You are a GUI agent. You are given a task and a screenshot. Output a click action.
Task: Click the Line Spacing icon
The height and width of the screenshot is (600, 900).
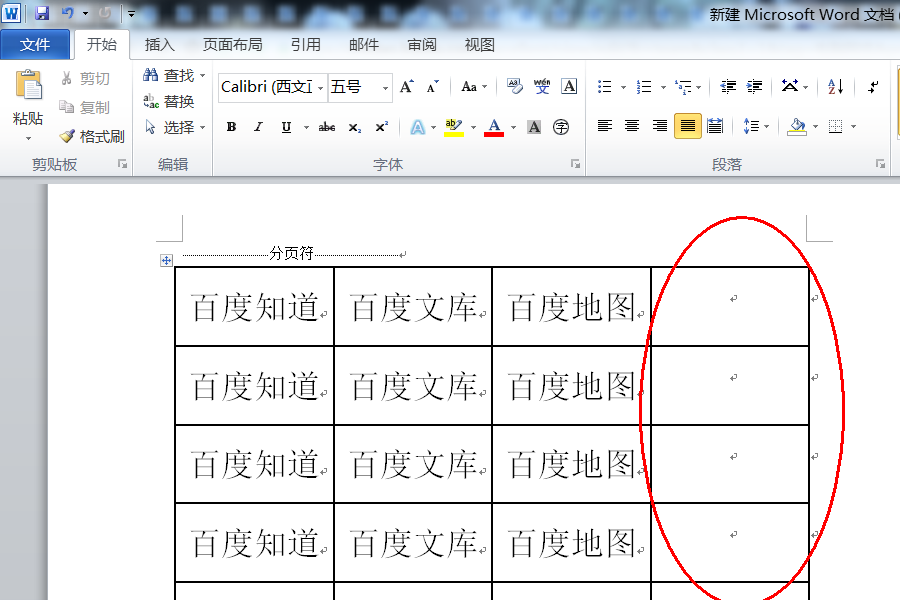751,126
